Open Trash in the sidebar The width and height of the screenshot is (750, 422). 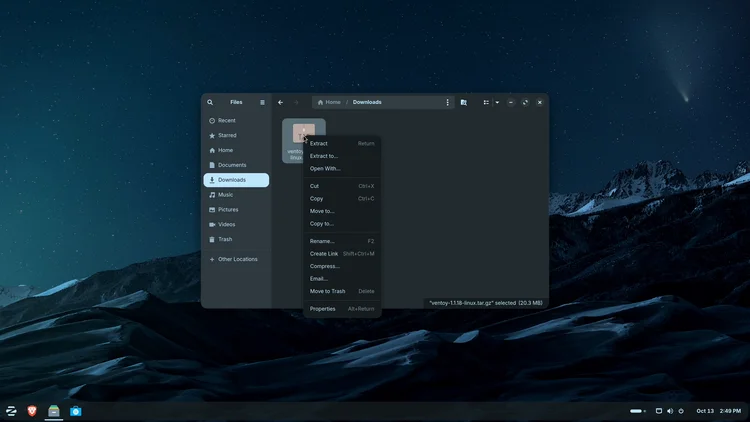tap(236, 239)
